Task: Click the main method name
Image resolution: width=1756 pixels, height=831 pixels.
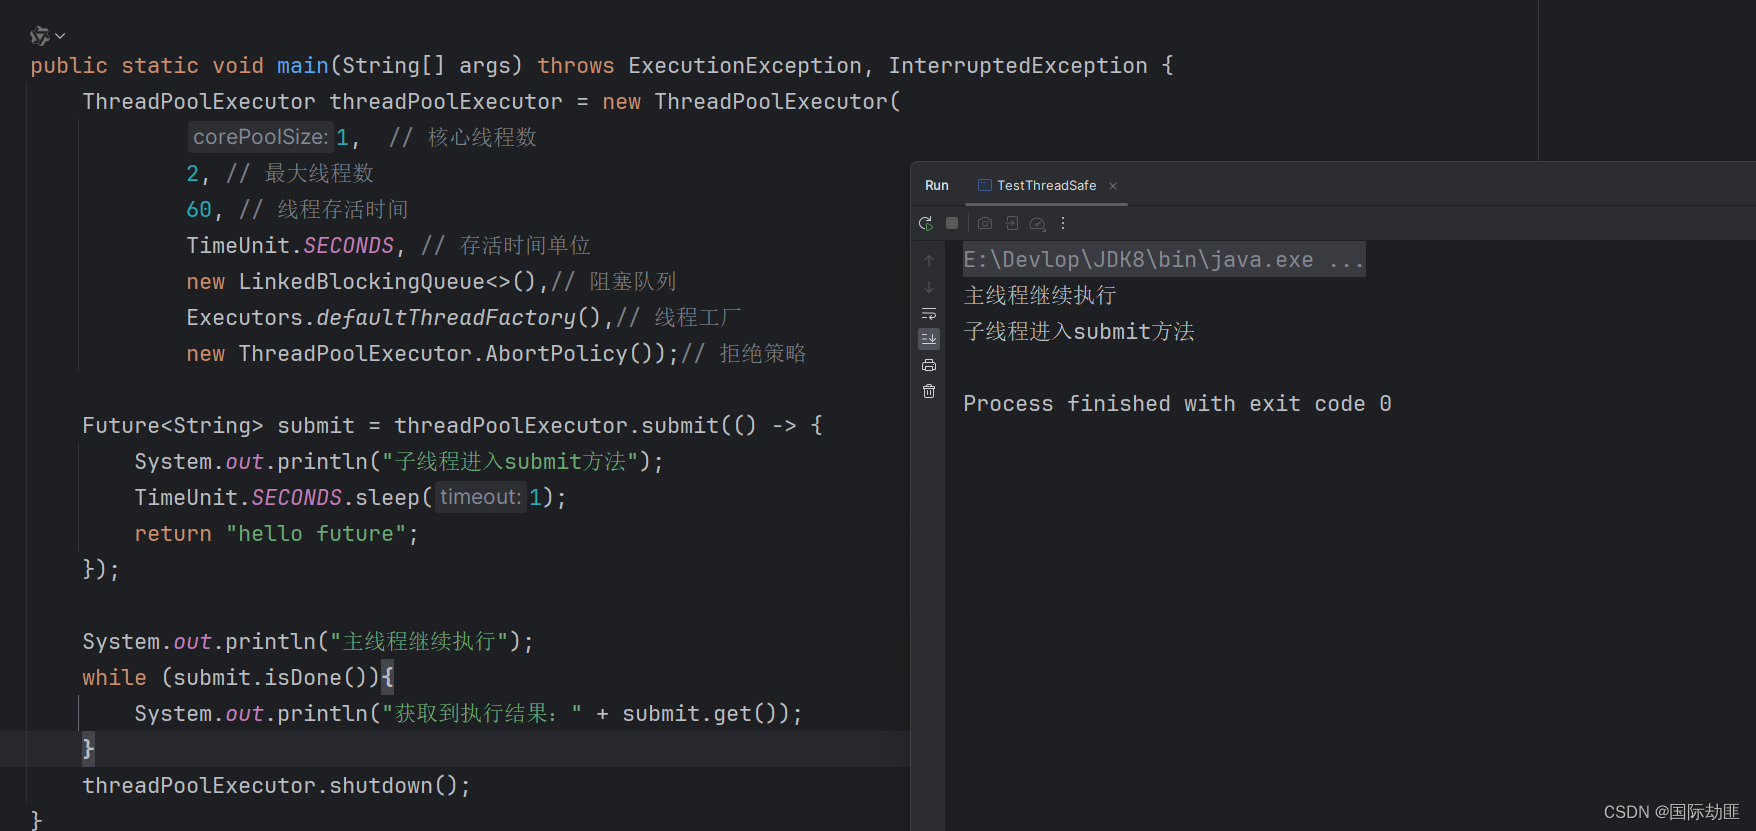Action: pos(303,66)
